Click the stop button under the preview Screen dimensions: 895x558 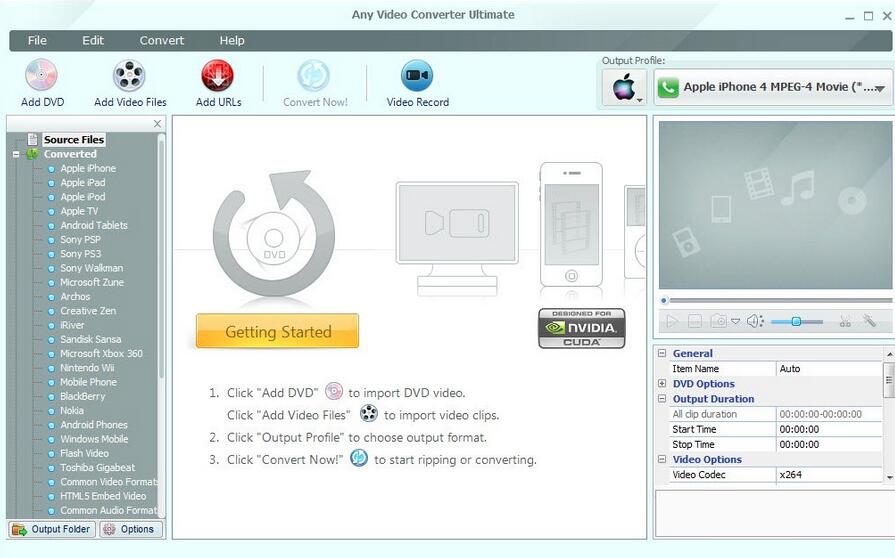695,322
